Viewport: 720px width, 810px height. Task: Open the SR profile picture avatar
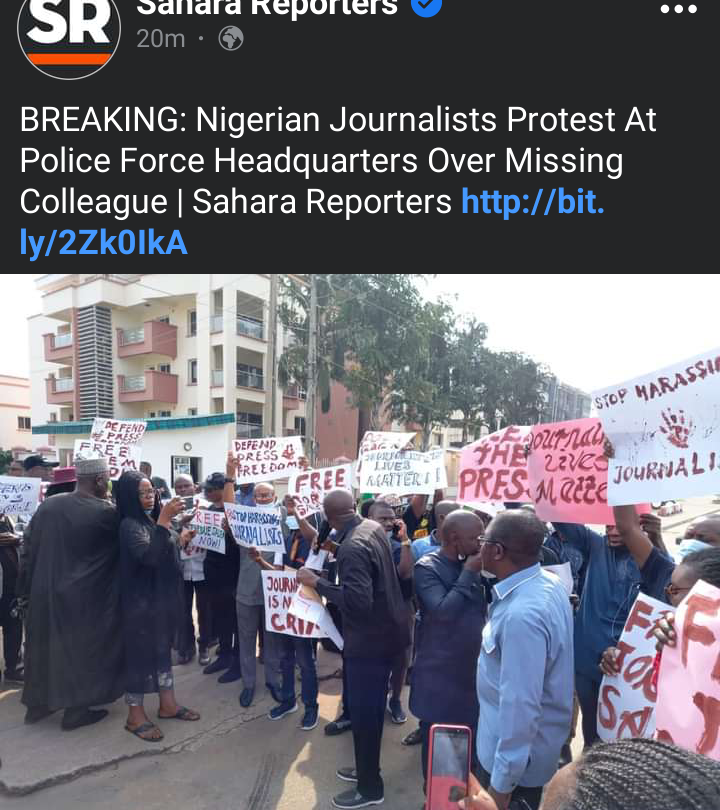pyautogui.click(x=69, y=31)
